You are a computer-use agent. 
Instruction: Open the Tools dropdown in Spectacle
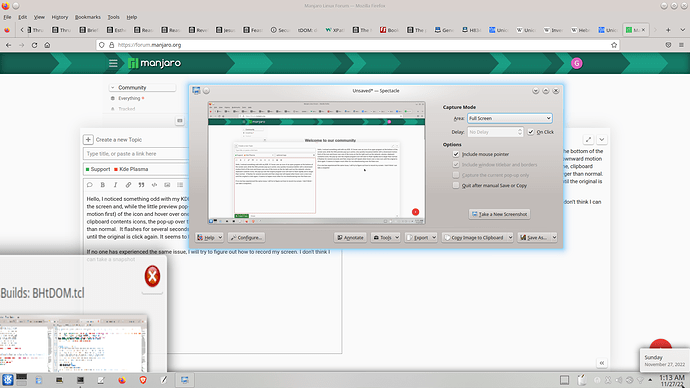pos(385,238)
